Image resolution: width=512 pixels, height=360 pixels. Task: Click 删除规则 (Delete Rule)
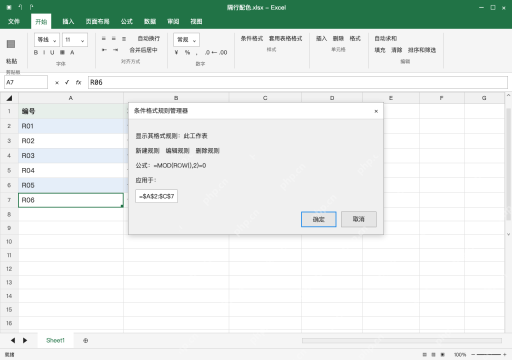[x=207, y=151]
